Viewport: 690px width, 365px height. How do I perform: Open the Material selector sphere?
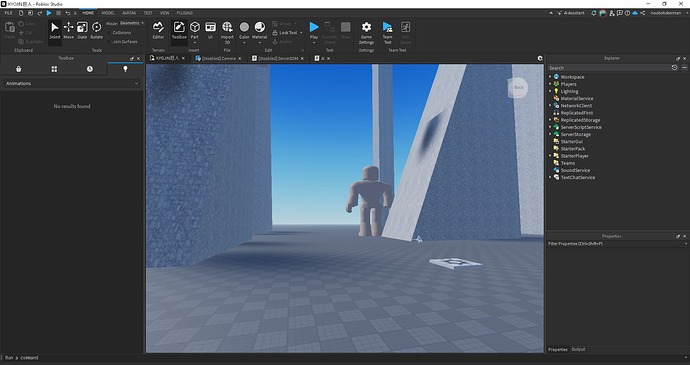(260, 27)
